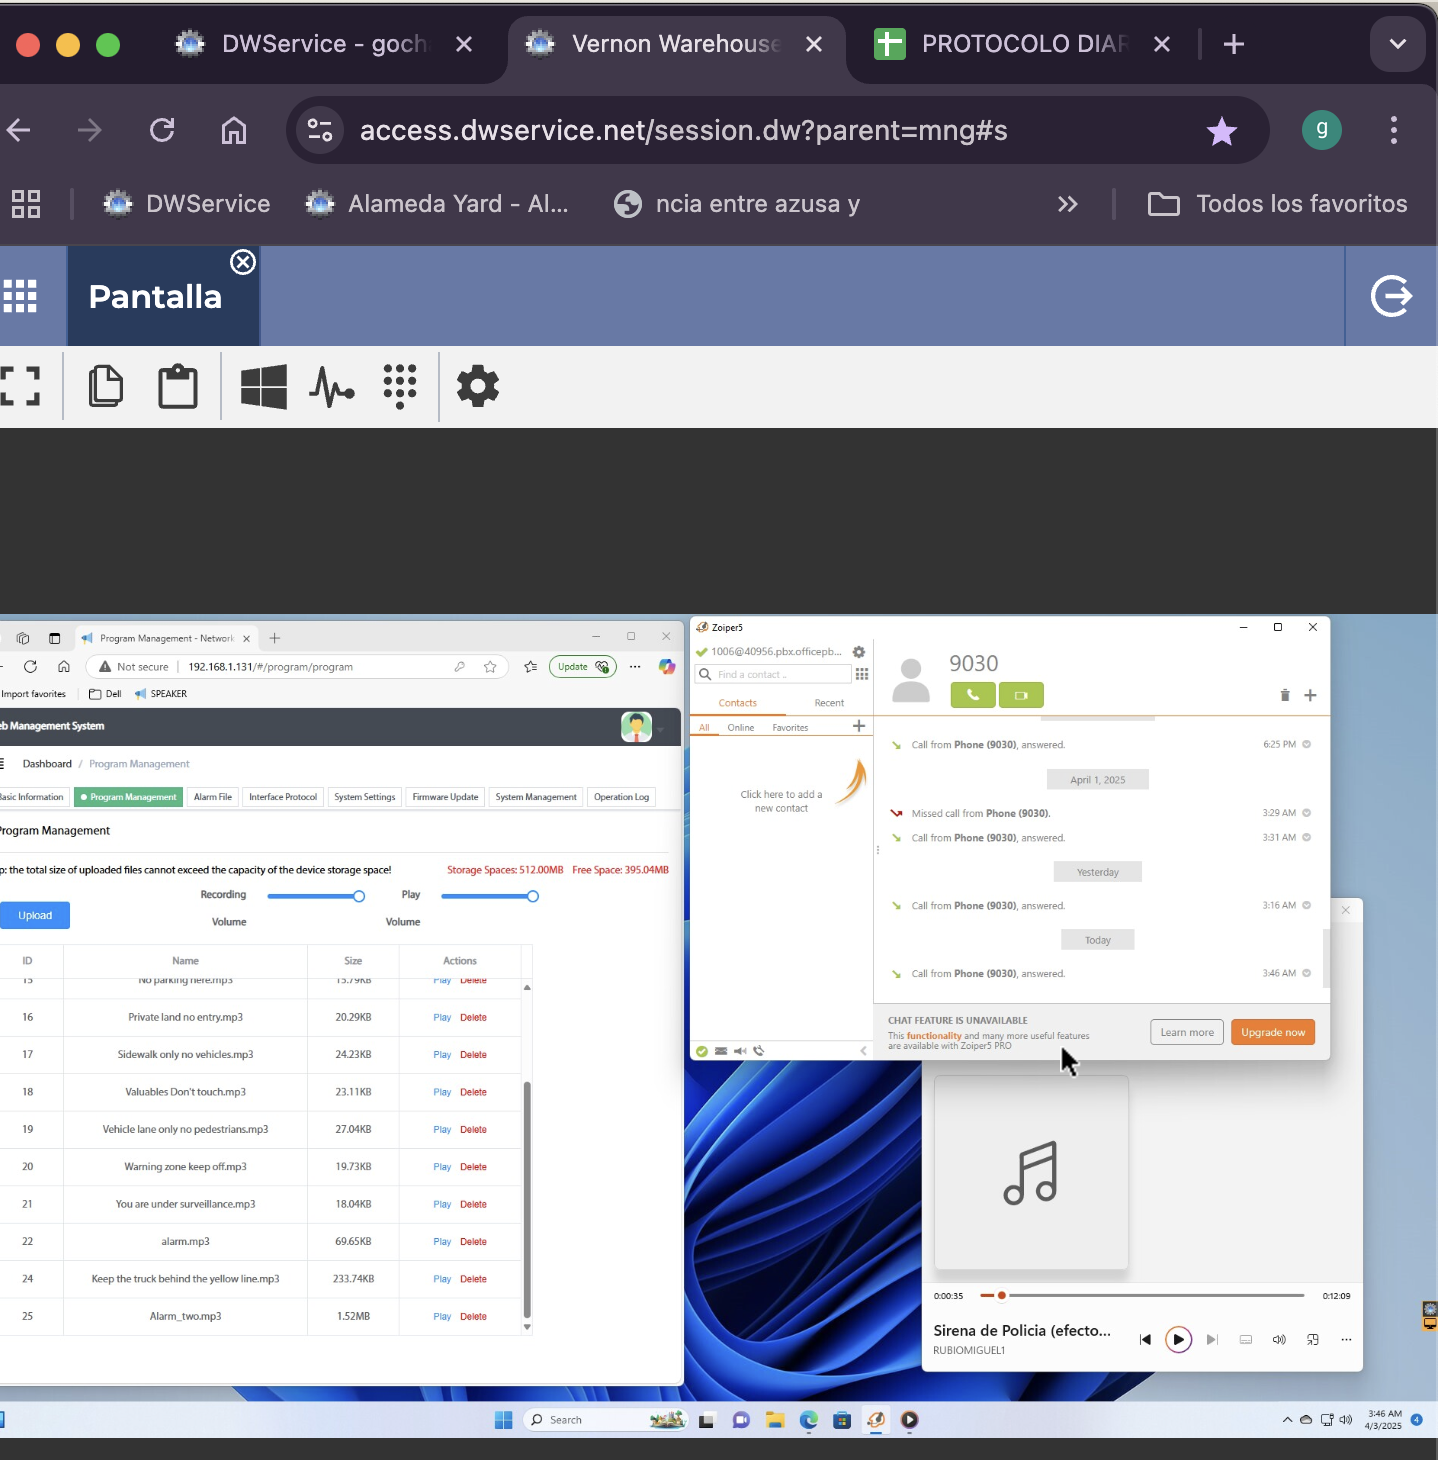Close the Pantalla session tab
This screenshot has width=1438, height=1460.
(x=243, y=262)
